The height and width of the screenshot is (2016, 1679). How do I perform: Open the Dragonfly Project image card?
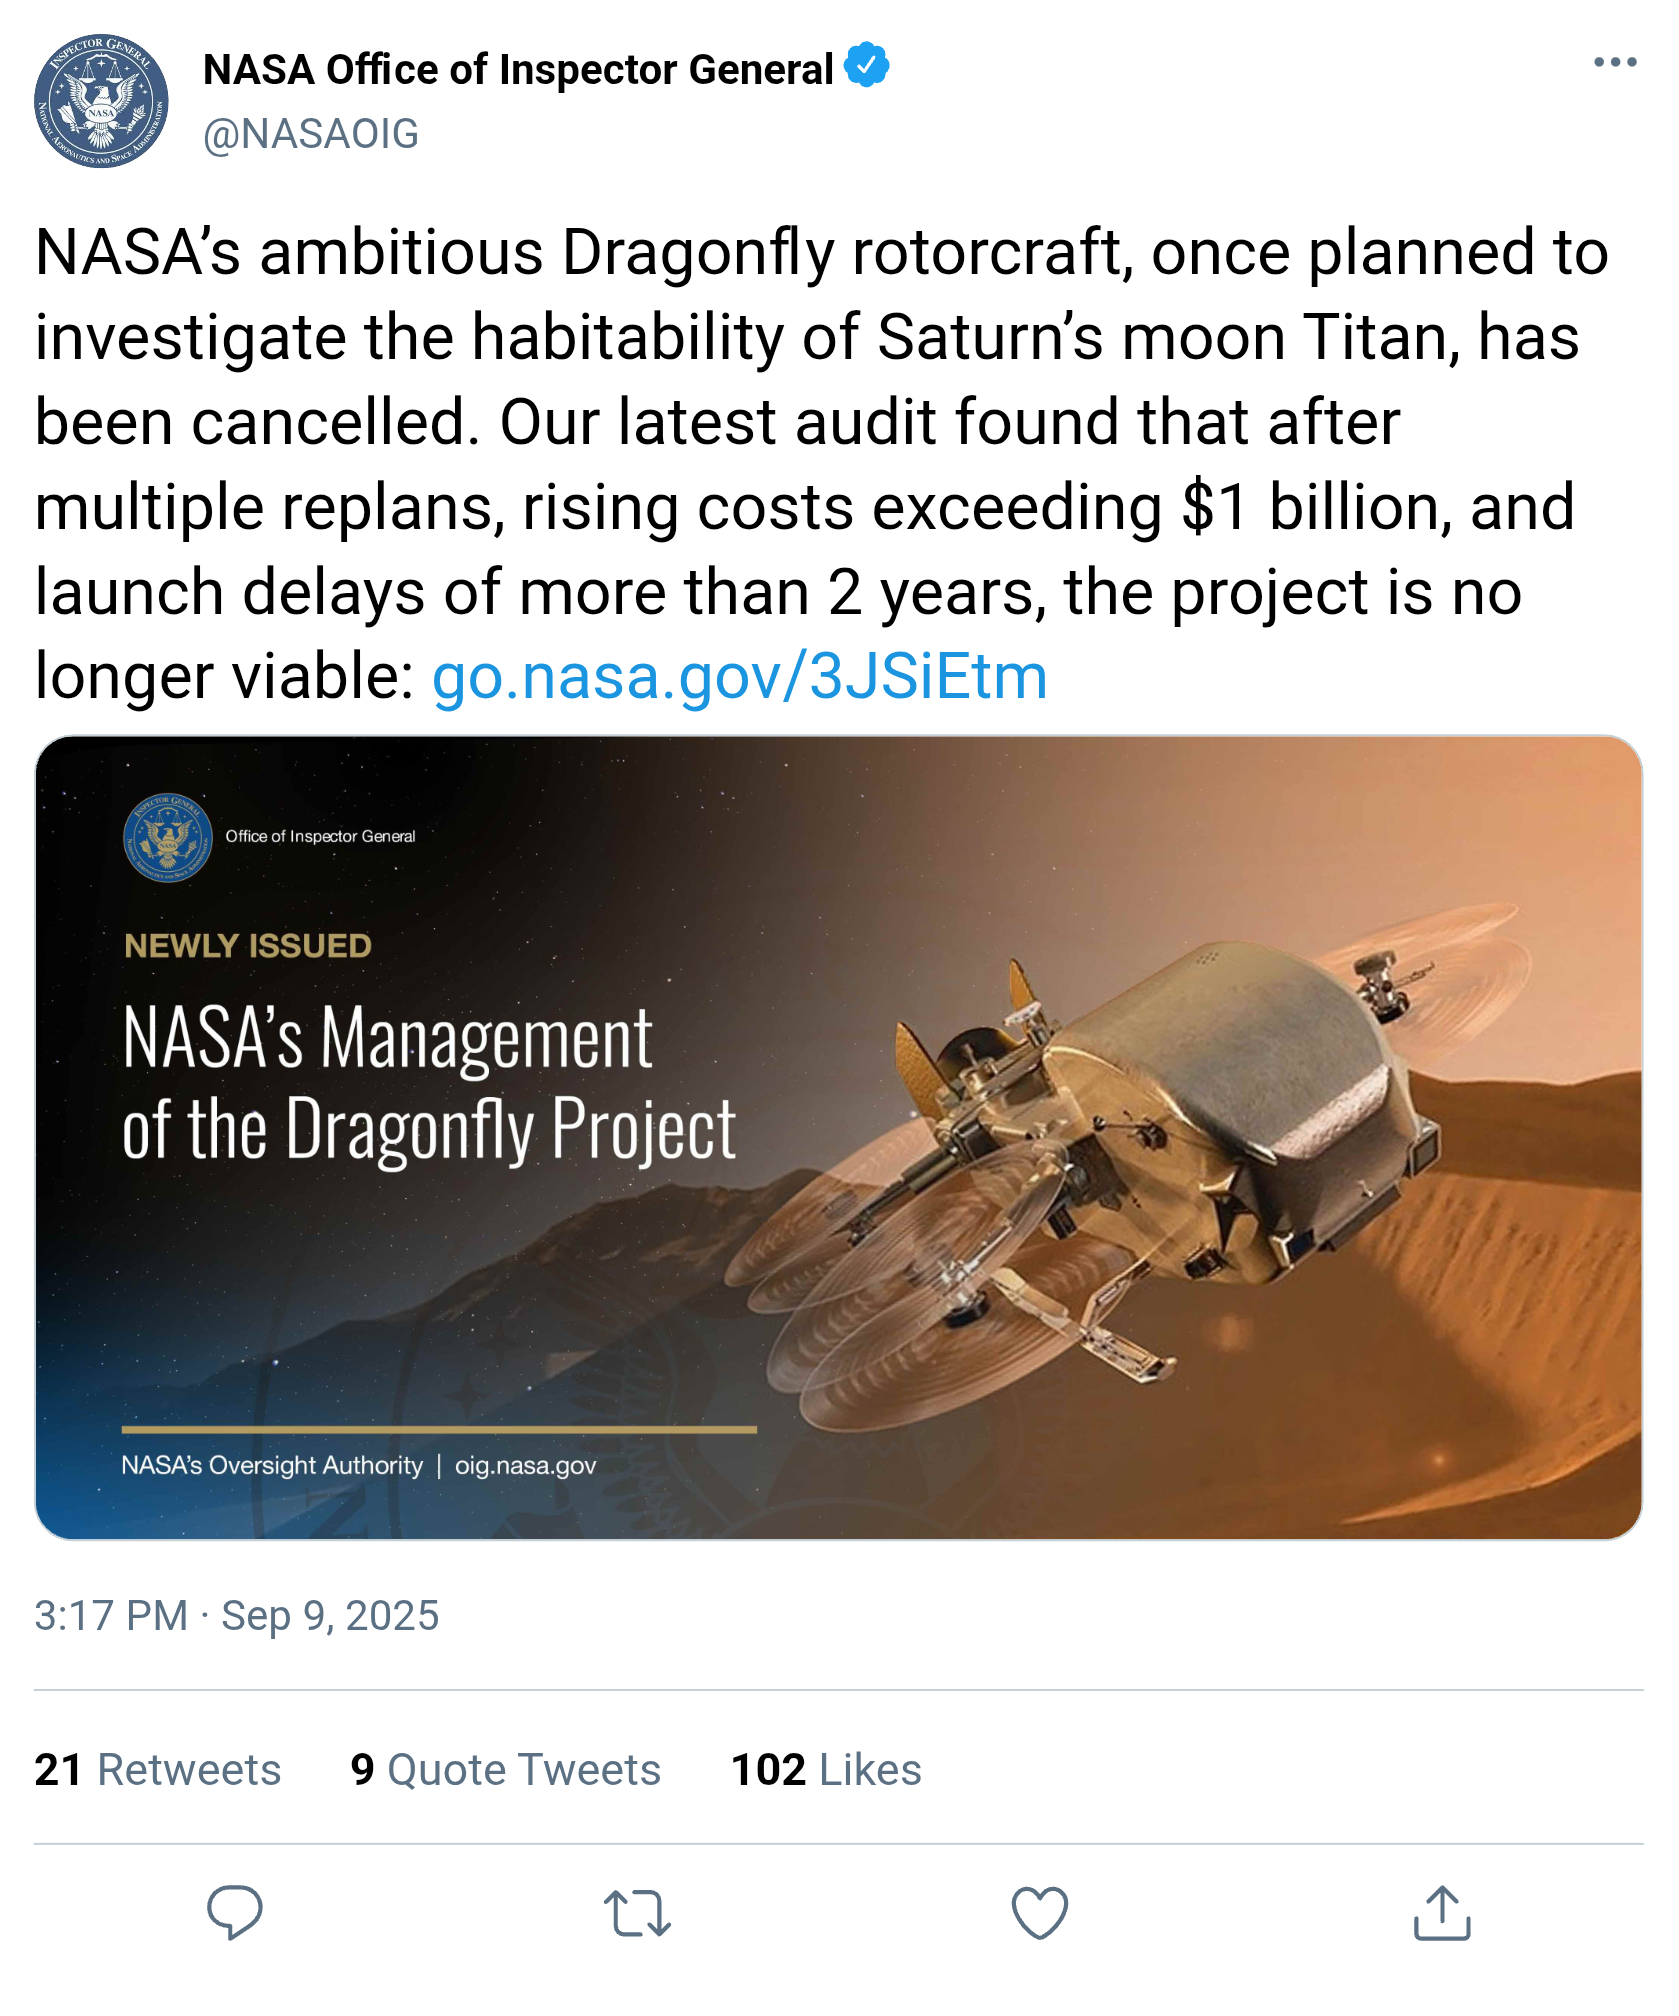click(839, 1137)
